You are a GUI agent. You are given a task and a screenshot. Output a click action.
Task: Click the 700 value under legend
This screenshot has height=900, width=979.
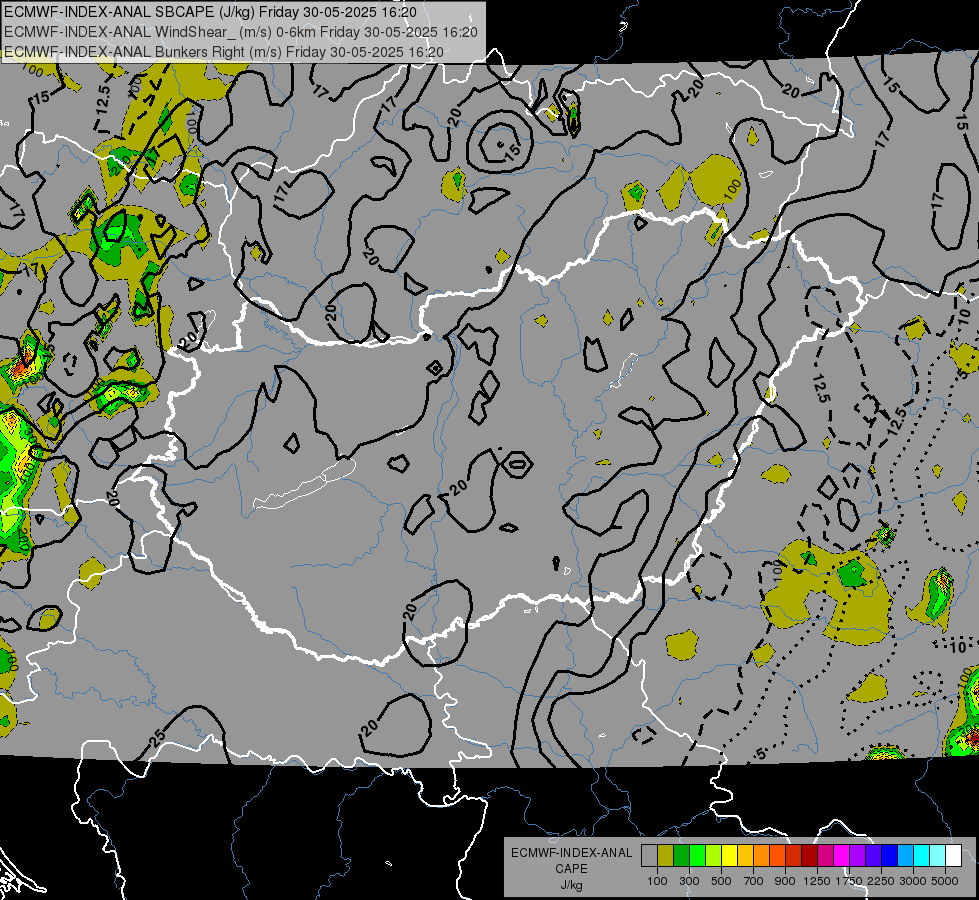(x=754, y=881)
